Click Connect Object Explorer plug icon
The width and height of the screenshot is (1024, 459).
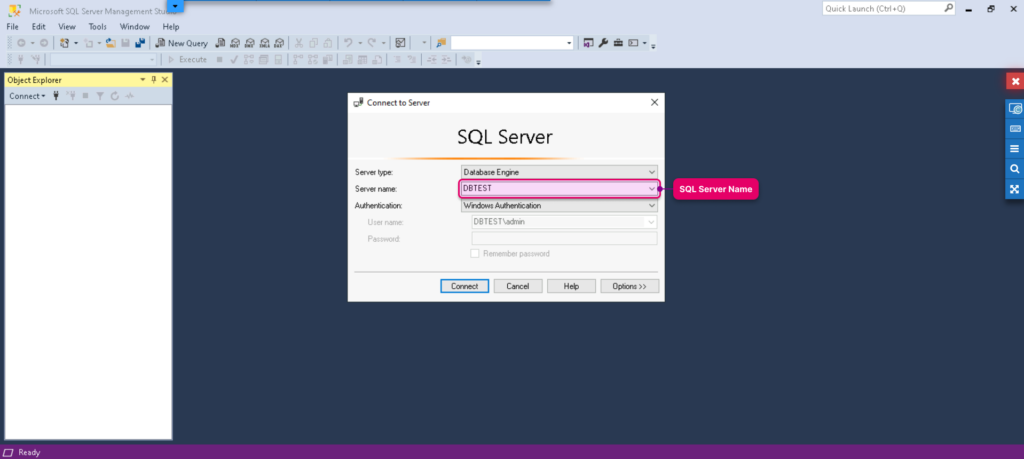[x=56, y=96]
